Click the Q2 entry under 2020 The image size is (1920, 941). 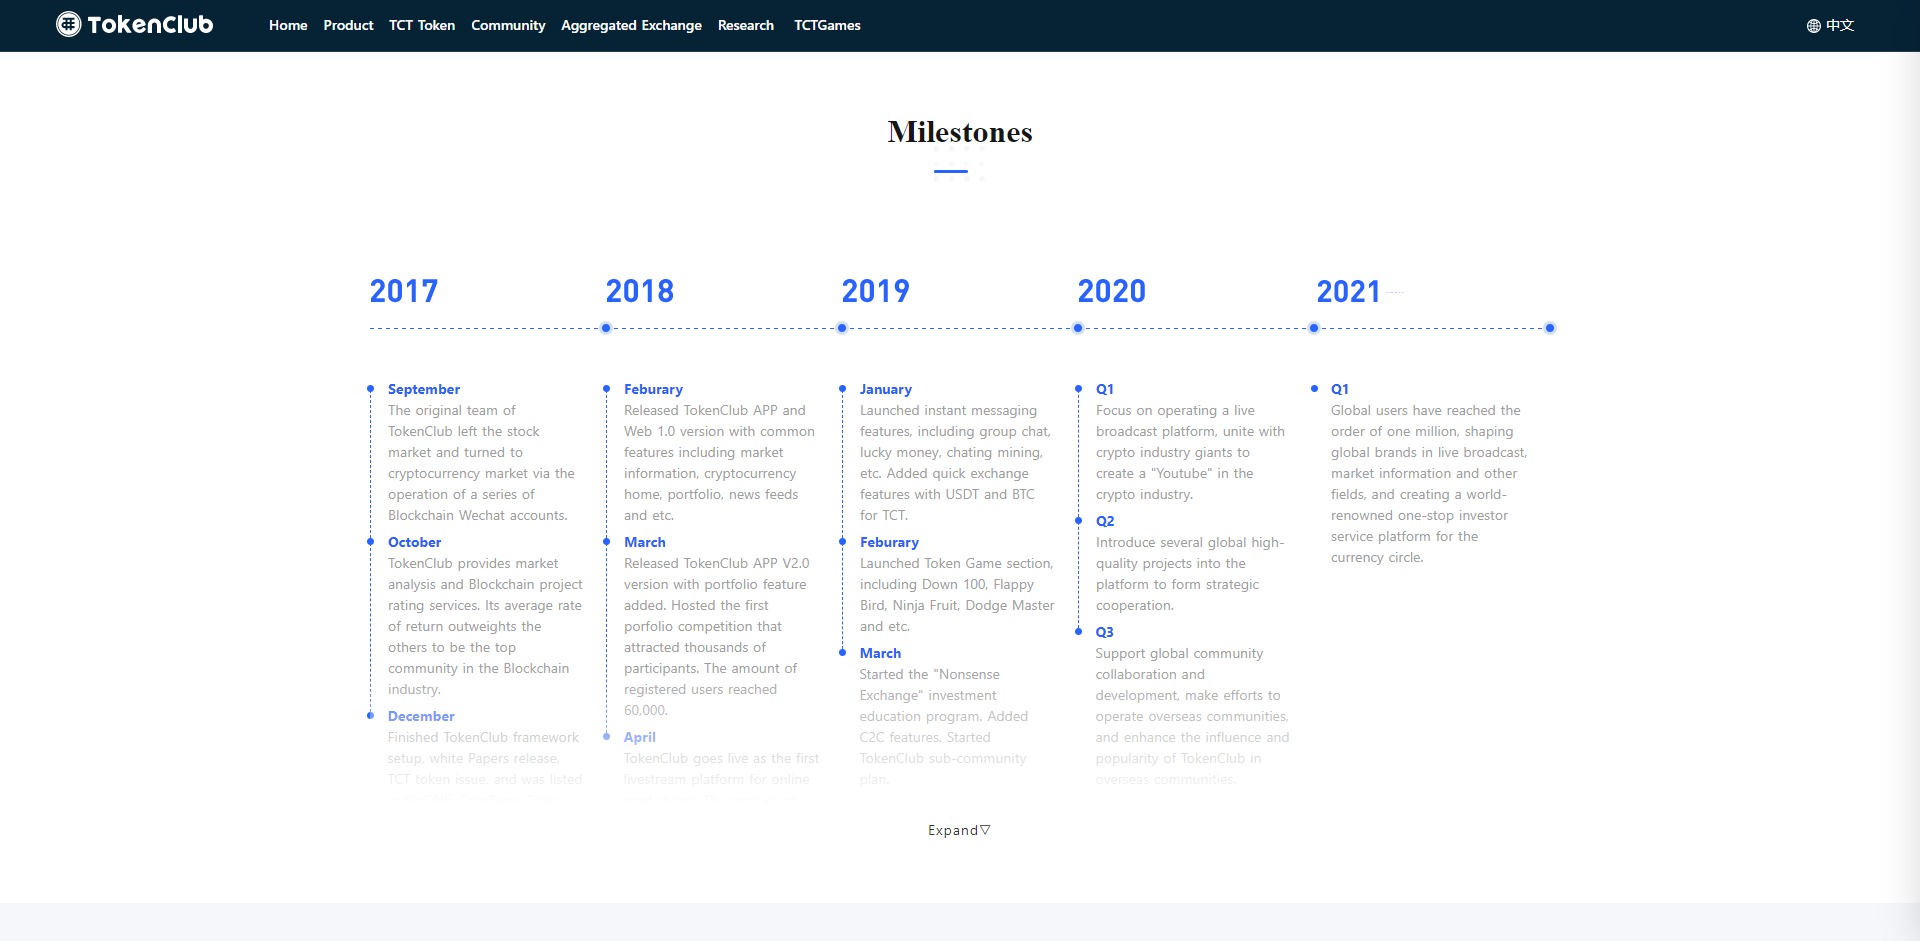(1105, 521)
